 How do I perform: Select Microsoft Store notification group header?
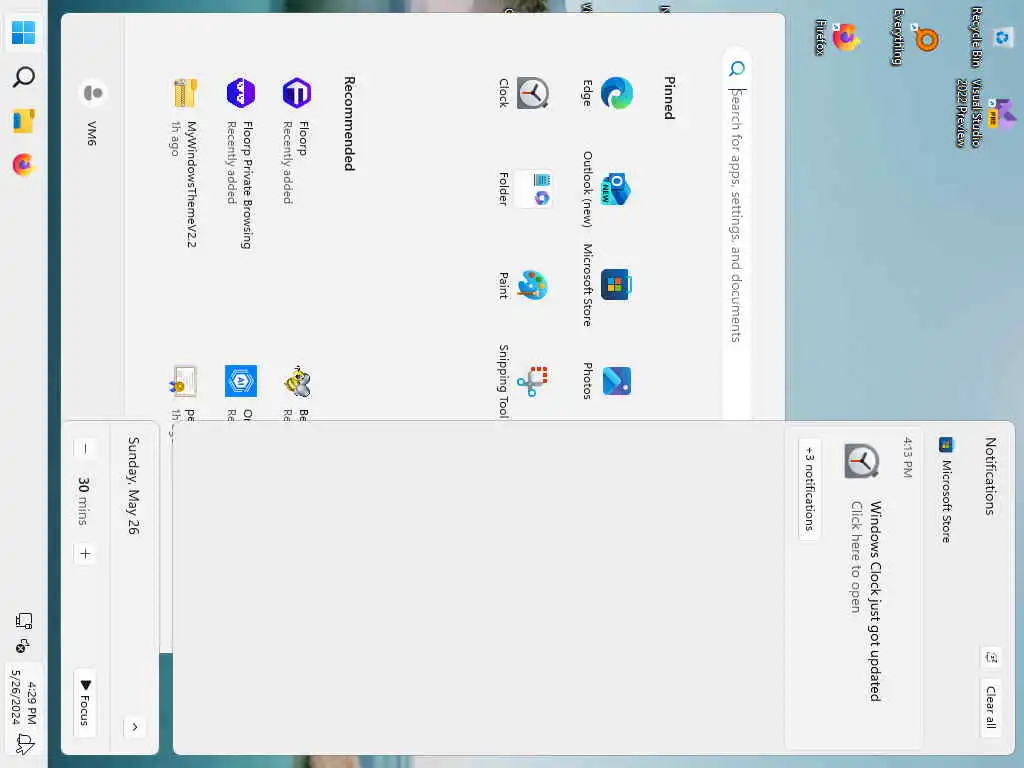coord(946,490)
